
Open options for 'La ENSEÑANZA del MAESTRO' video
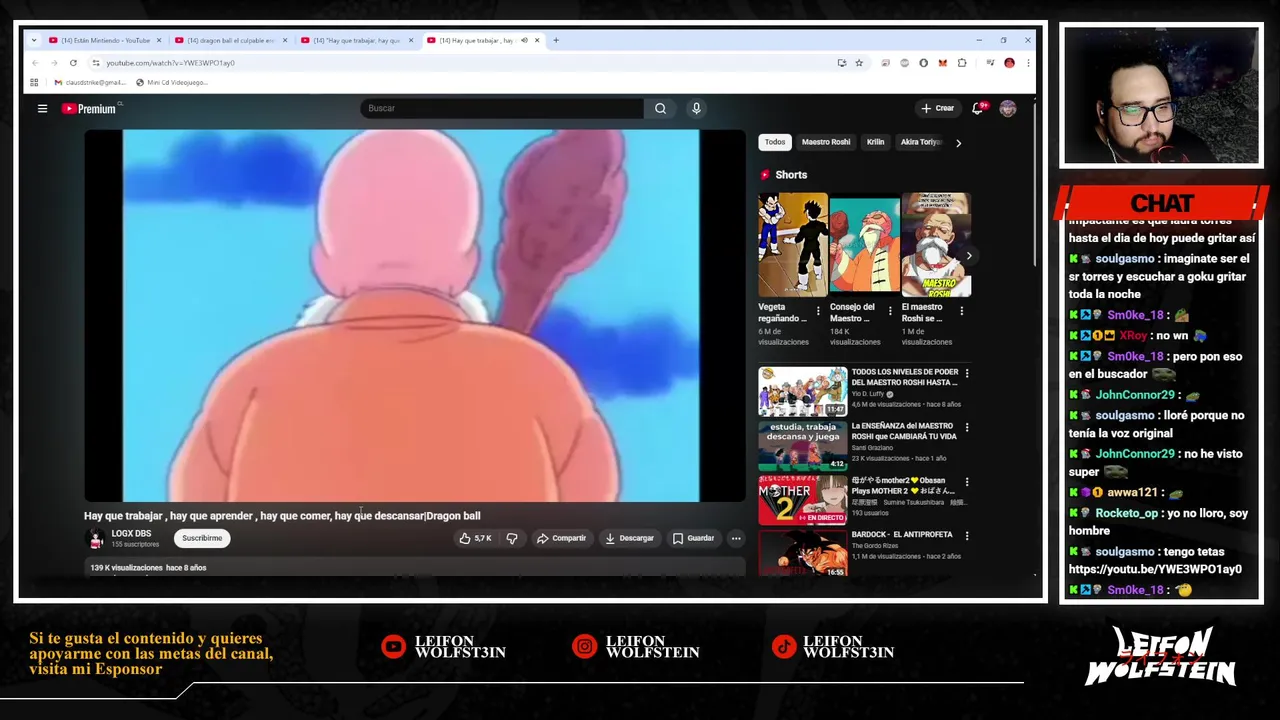[x=966, y=427]
